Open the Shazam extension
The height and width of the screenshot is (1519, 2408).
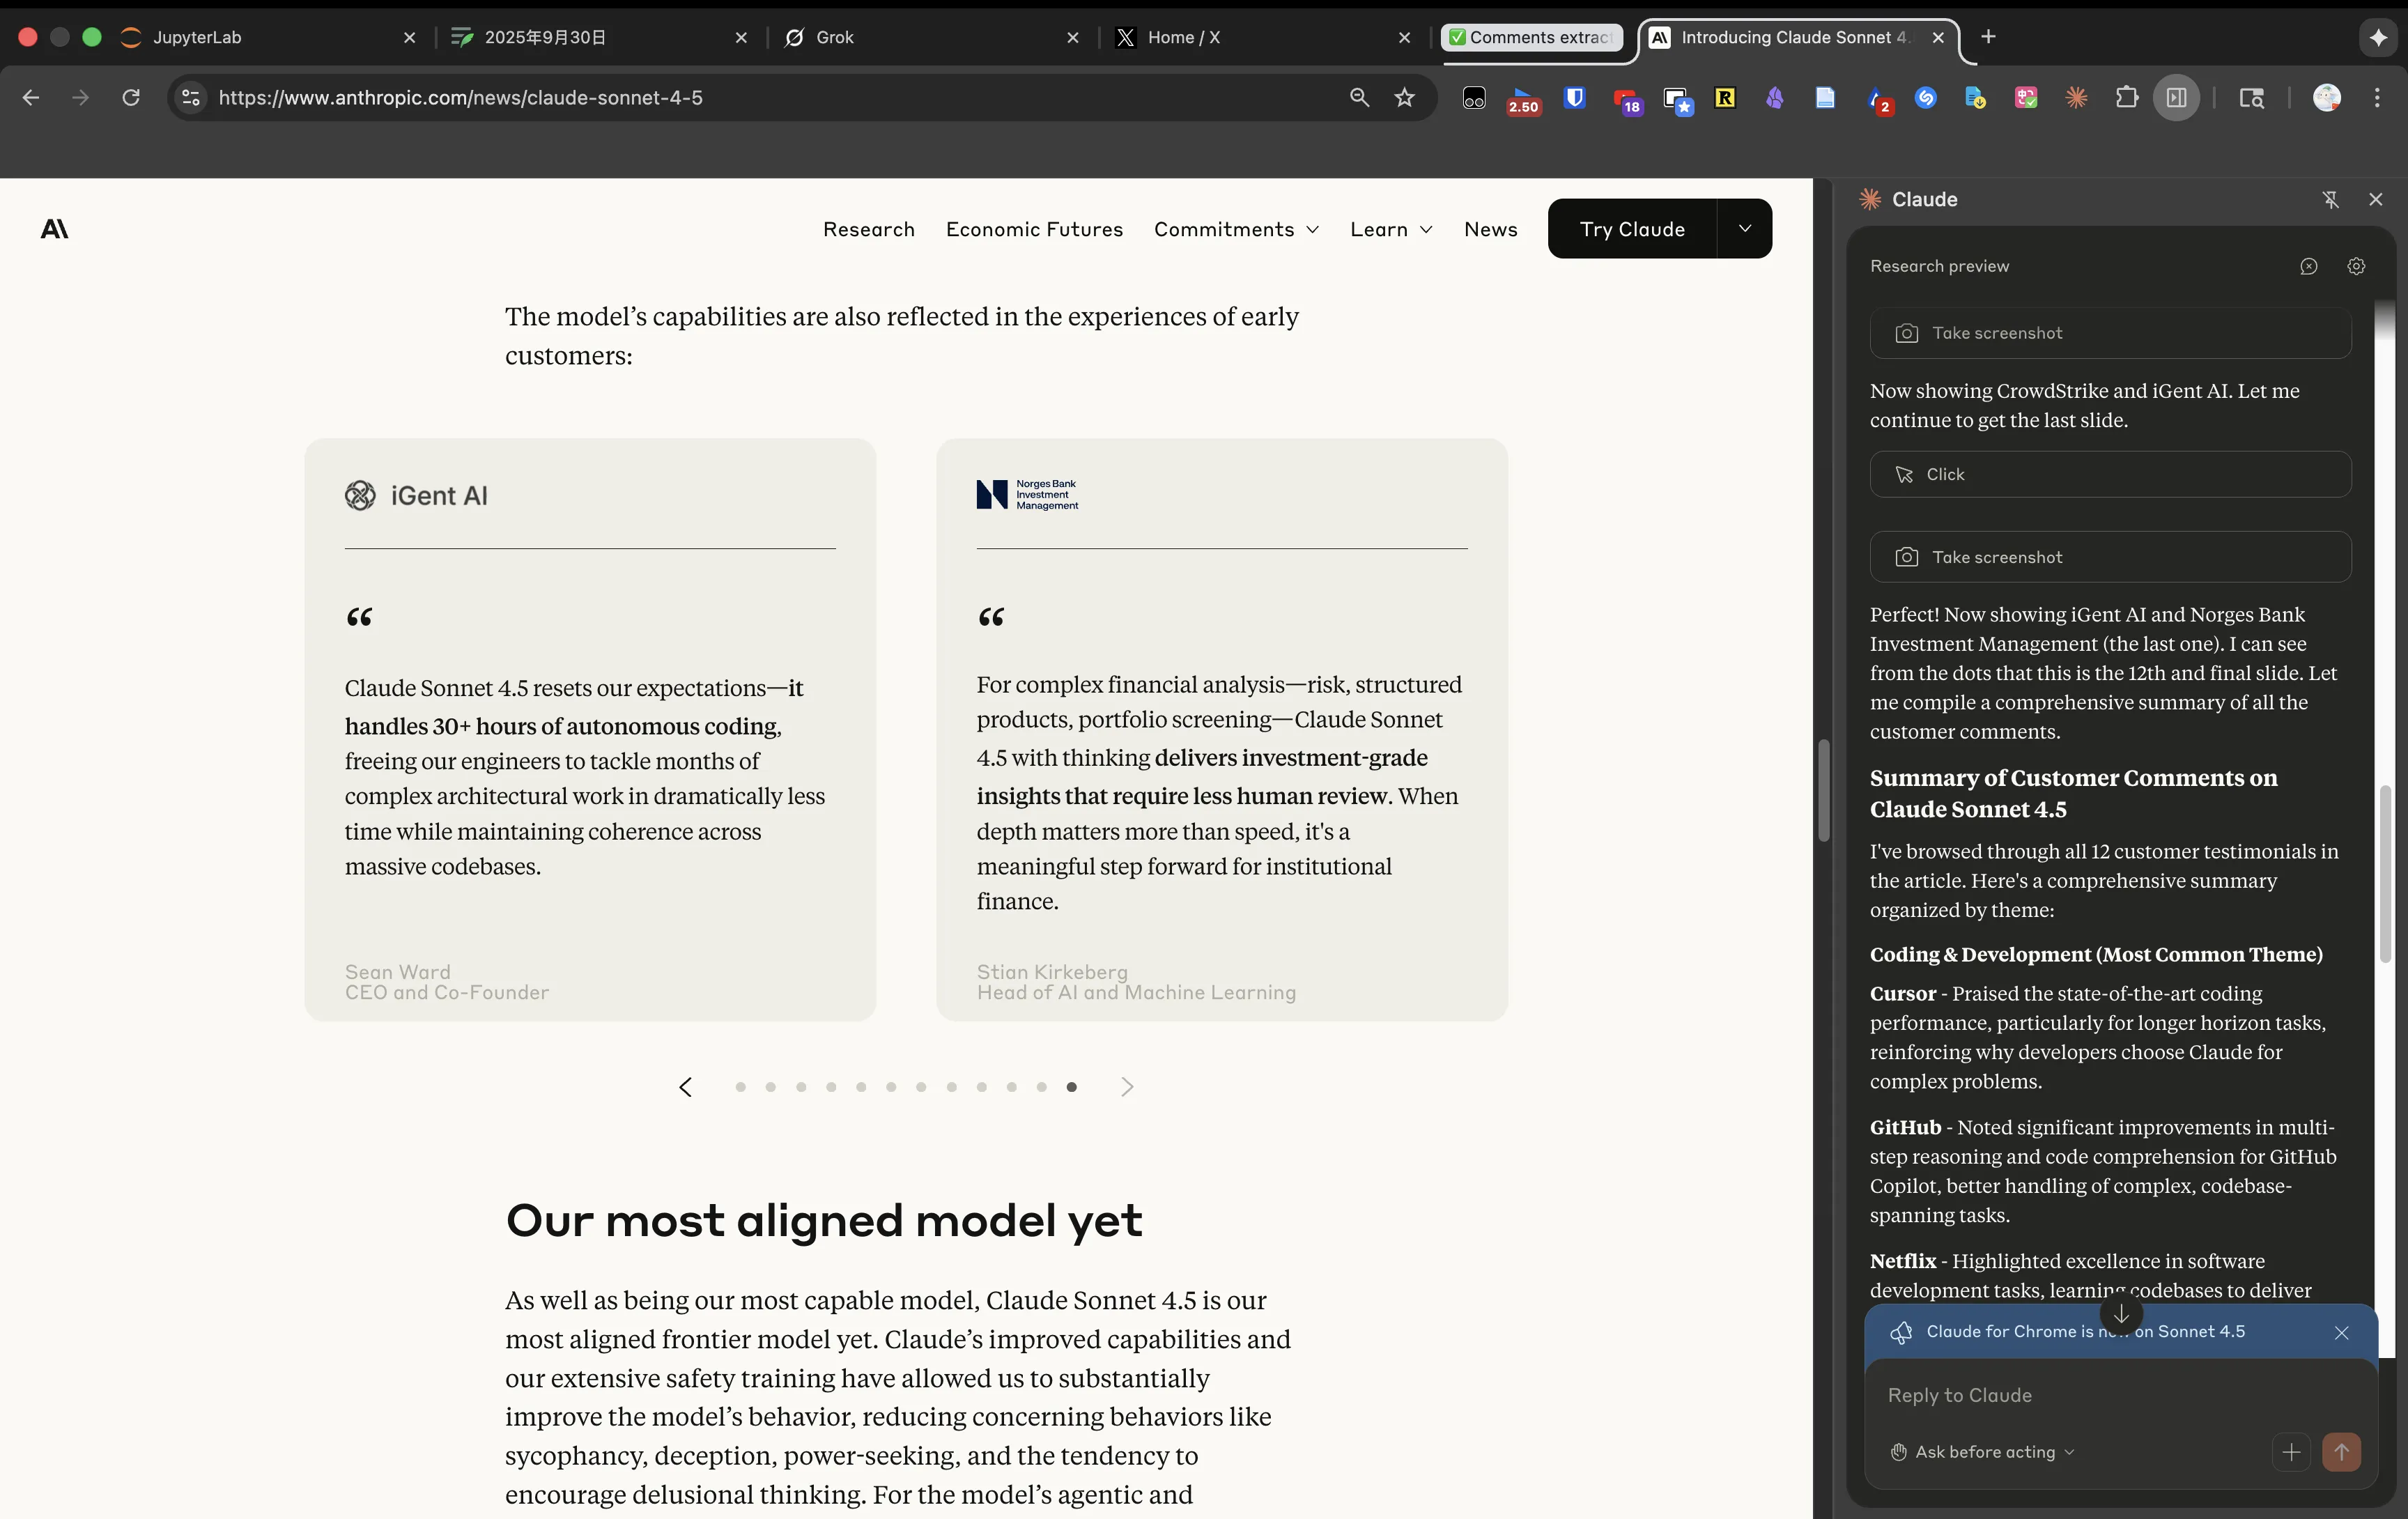pyautogui.click(x=1926, y=97)
